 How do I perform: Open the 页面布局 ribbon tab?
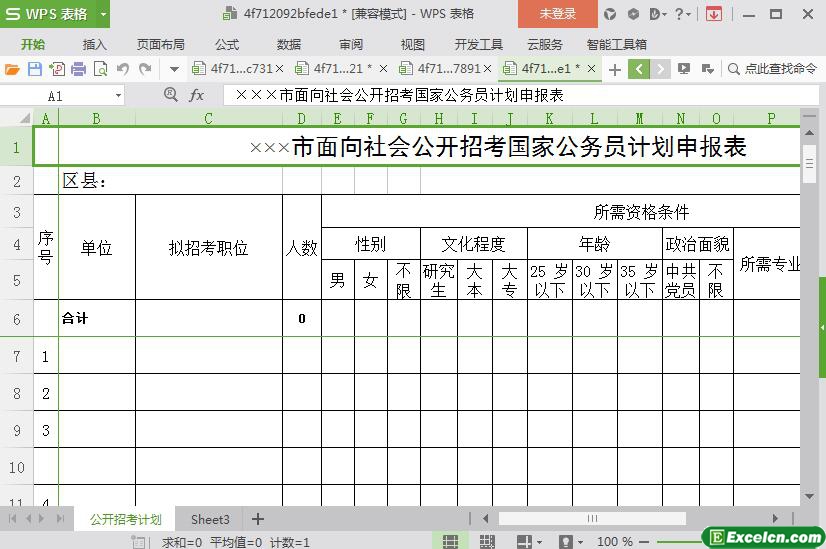[161, 45]
